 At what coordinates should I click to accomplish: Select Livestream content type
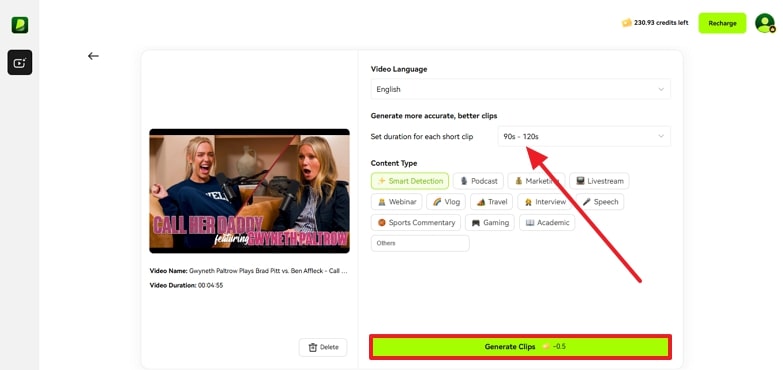[x=599, y=181]
